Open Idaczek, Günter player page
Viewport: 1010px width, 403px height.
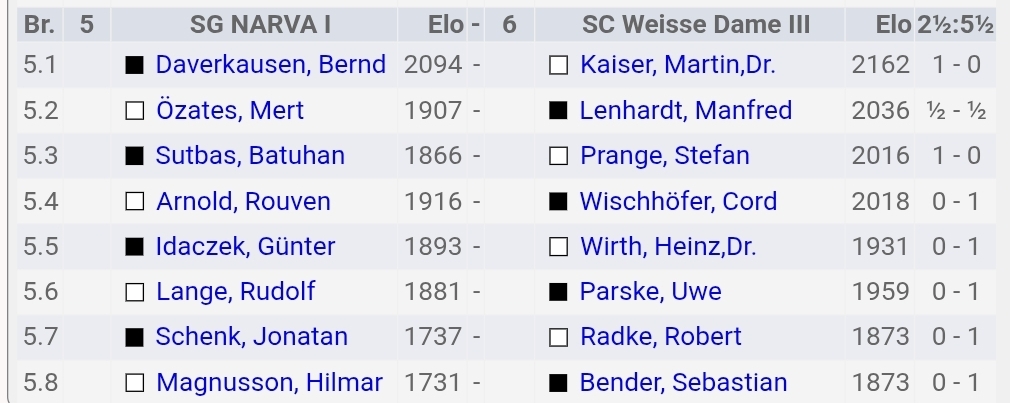(245, 246)
